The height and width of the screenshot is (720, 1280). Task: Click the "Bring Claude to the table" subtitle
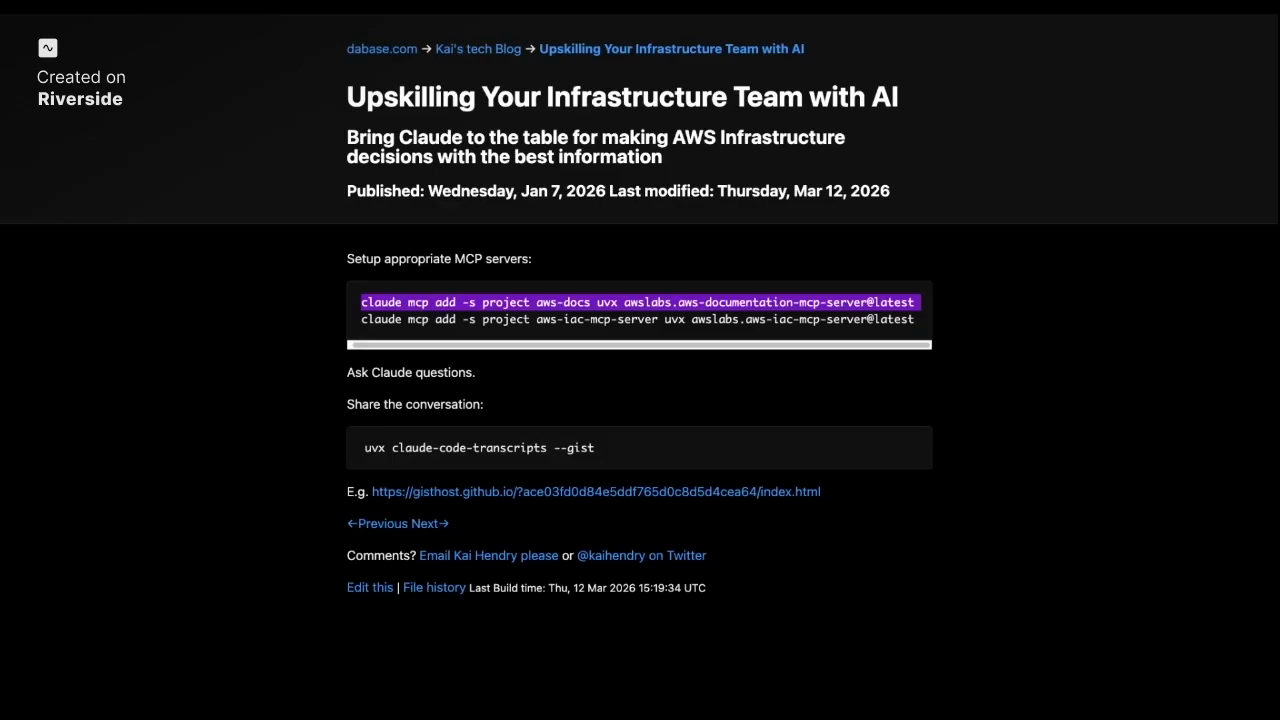(x=595, y=147)
